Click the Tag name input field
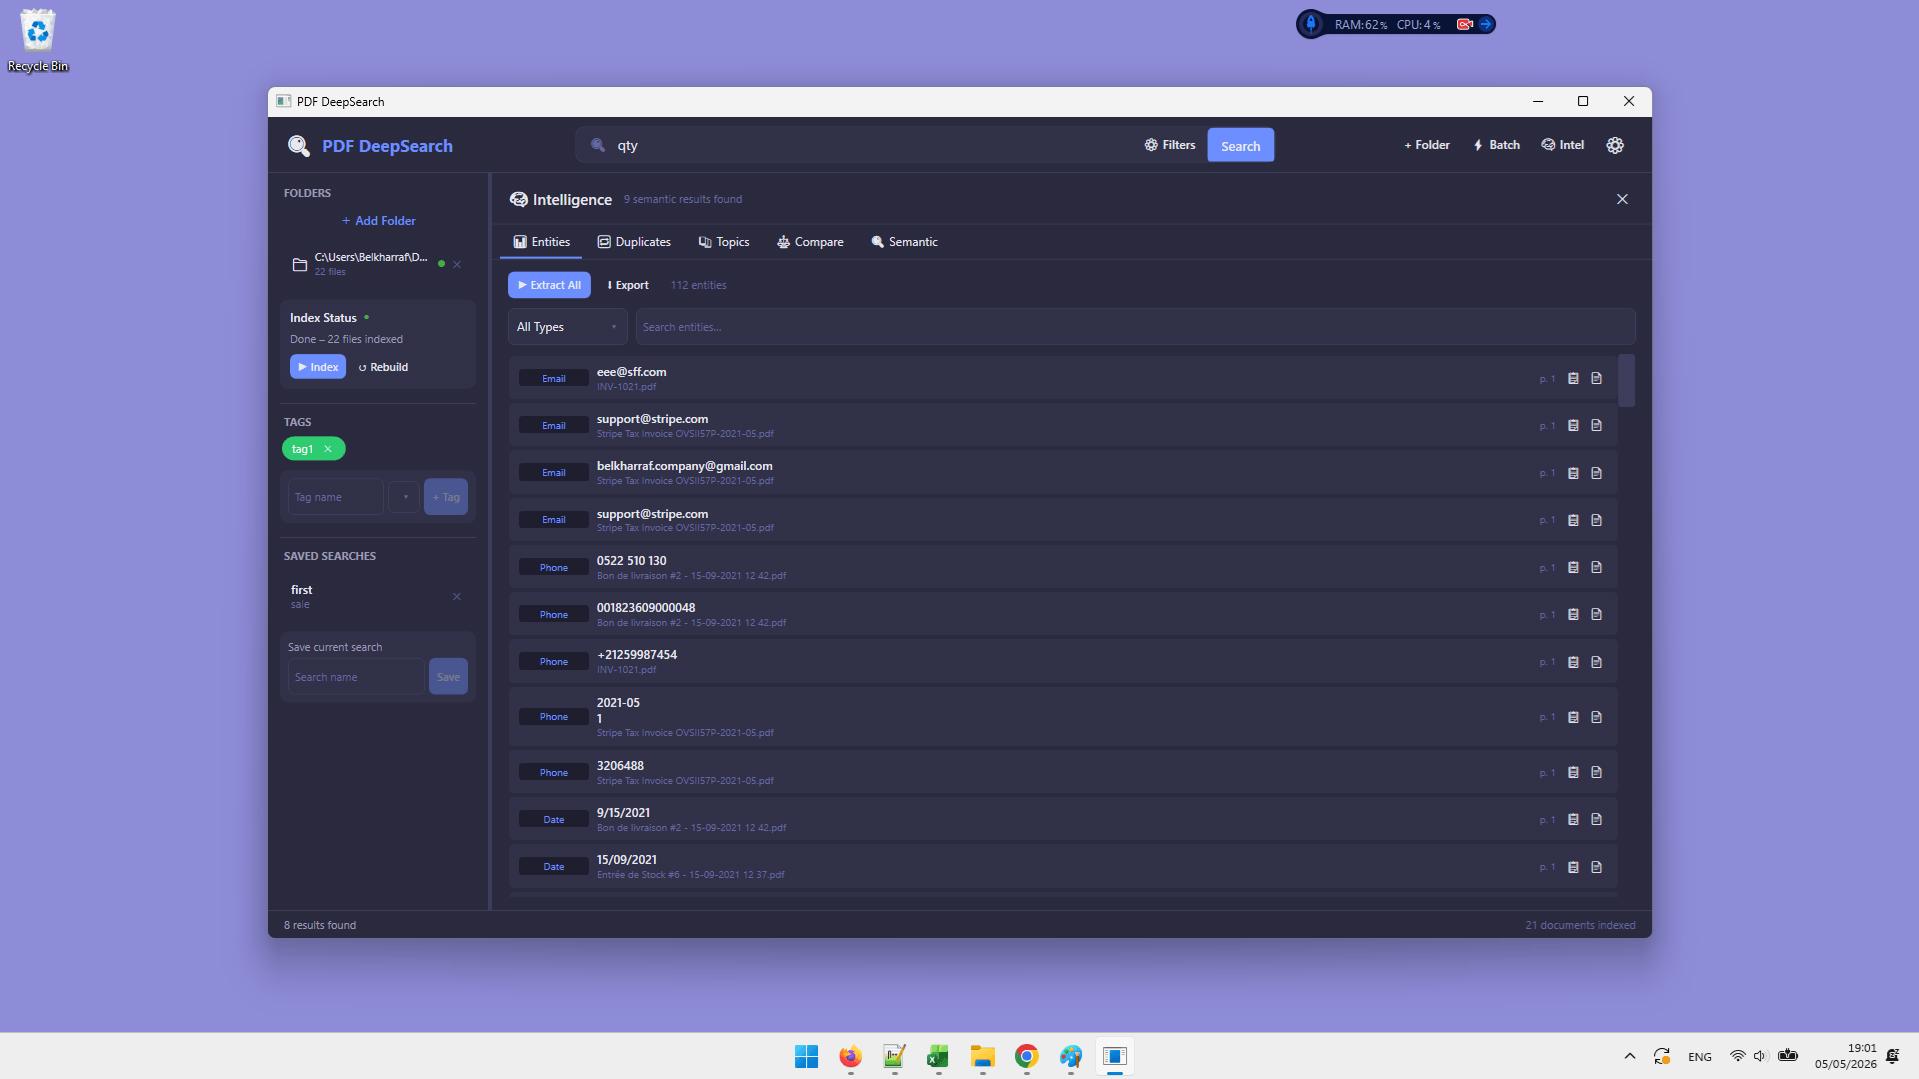Image resolution: width=1919 pixels, height=1079 pixels. [x=335, y=497]
